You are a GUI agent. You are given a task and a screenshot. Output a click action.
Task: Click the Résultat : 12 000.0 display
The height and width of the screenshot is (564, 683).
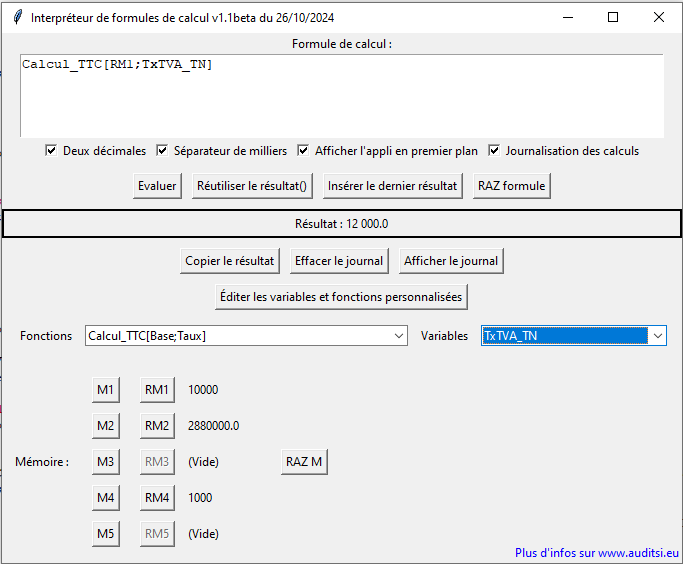point(342,224)
